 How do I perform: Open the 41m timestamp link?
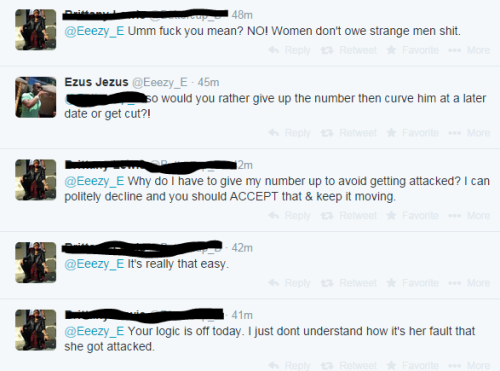pyautogui.click(x=242, y=315)
